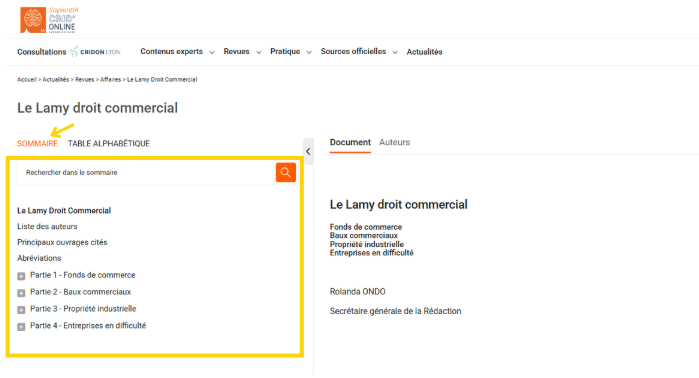The height and width of the screenshot is (378, 699).
Task: Expand Partie 4 - Entreprises en difficulté plus icon
Action: 21,327
